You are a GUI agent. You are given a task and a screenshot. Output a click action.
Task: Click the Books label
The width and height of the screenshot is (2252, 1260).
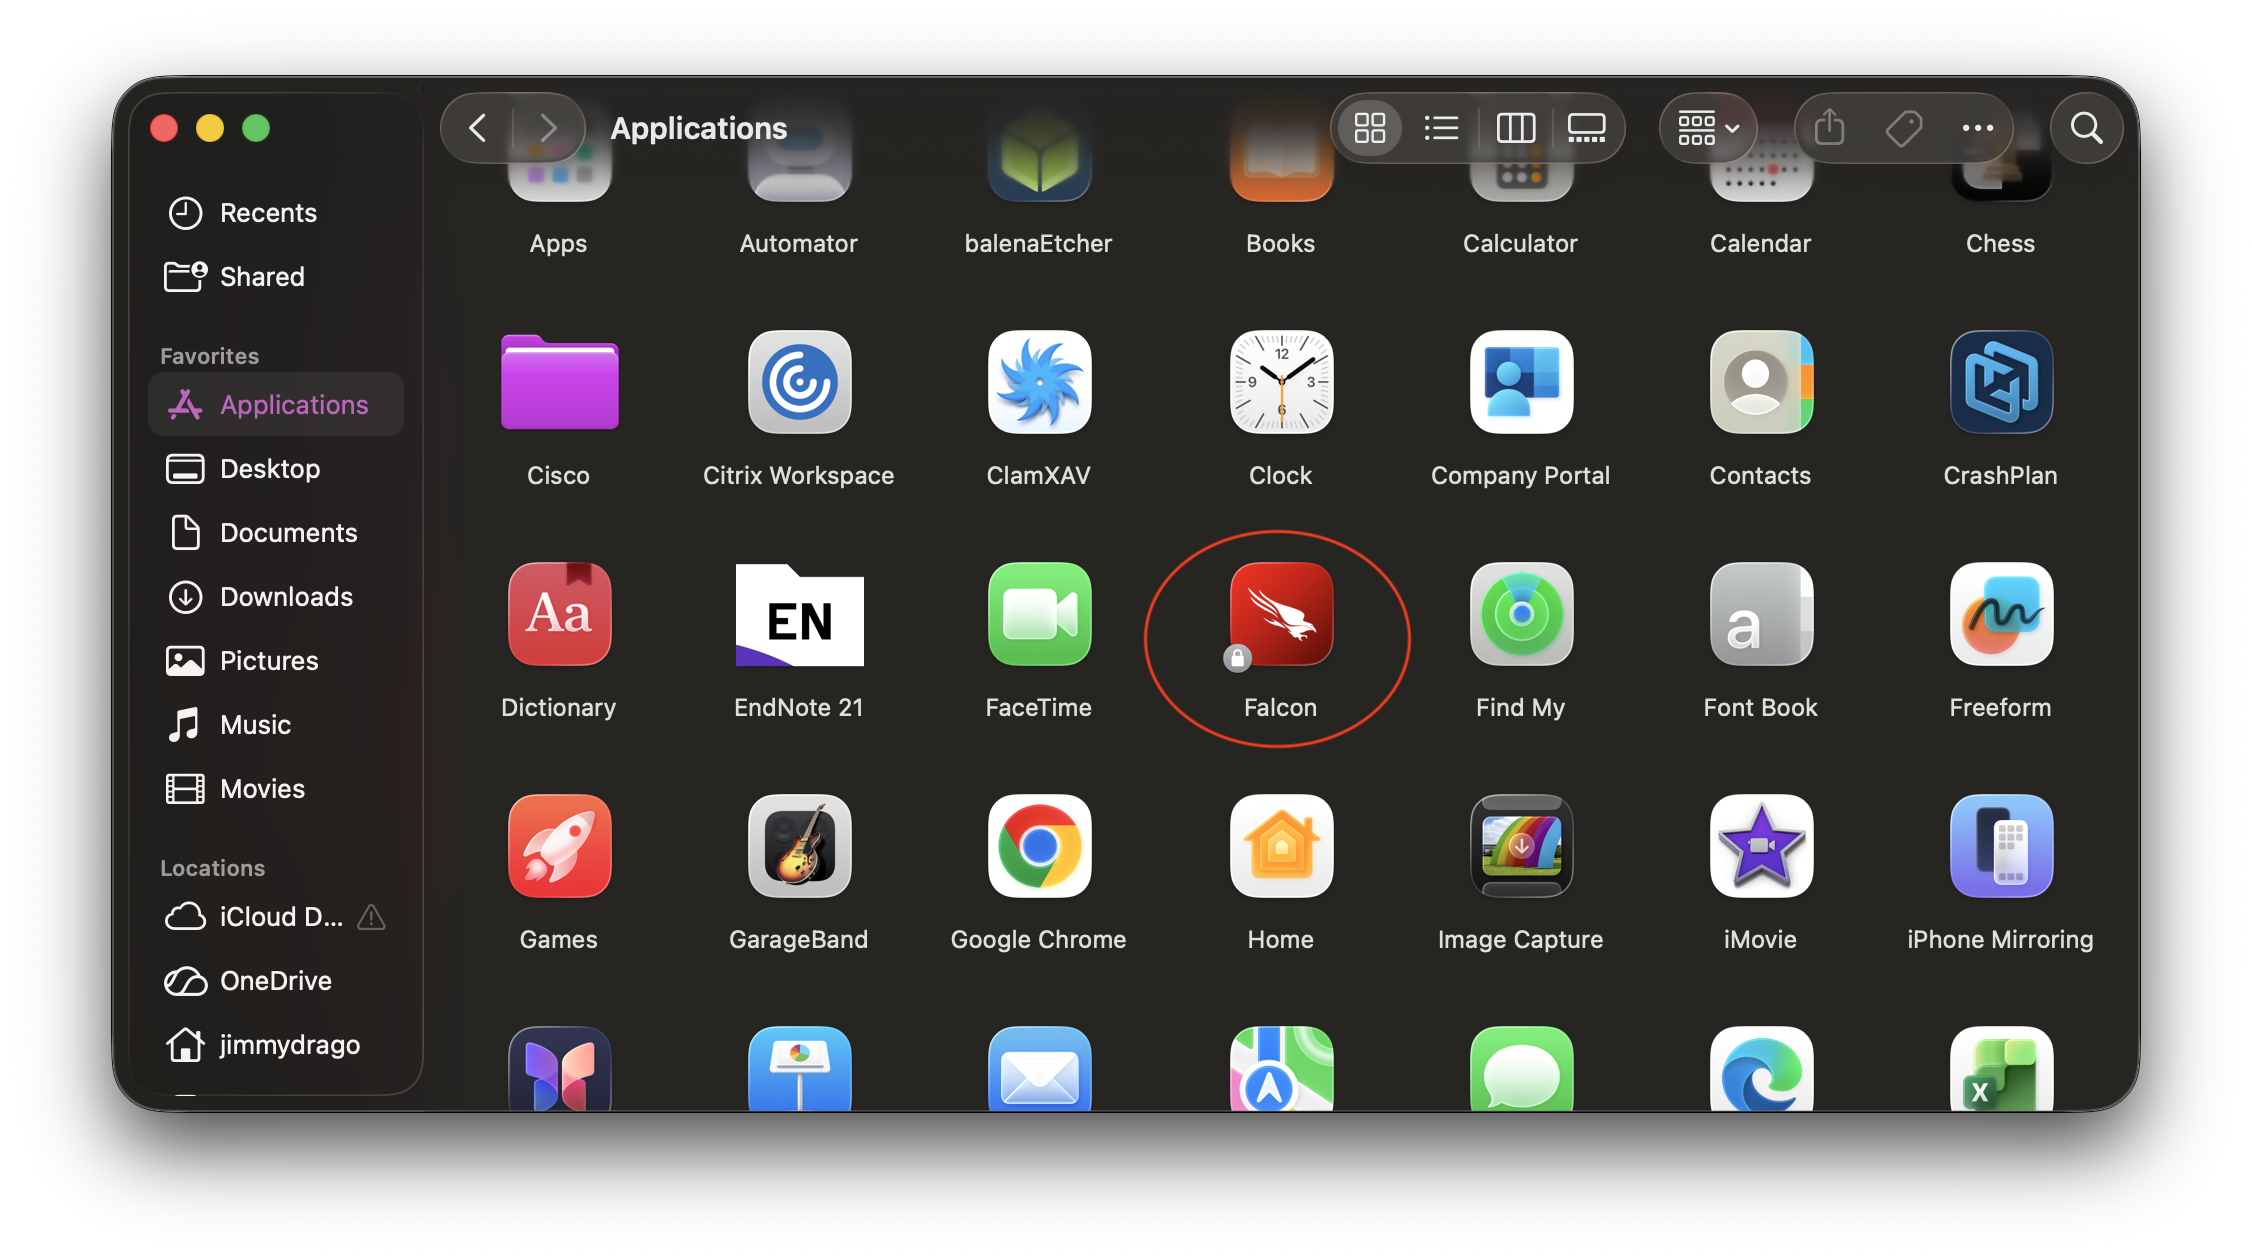tap(1280, 244)
